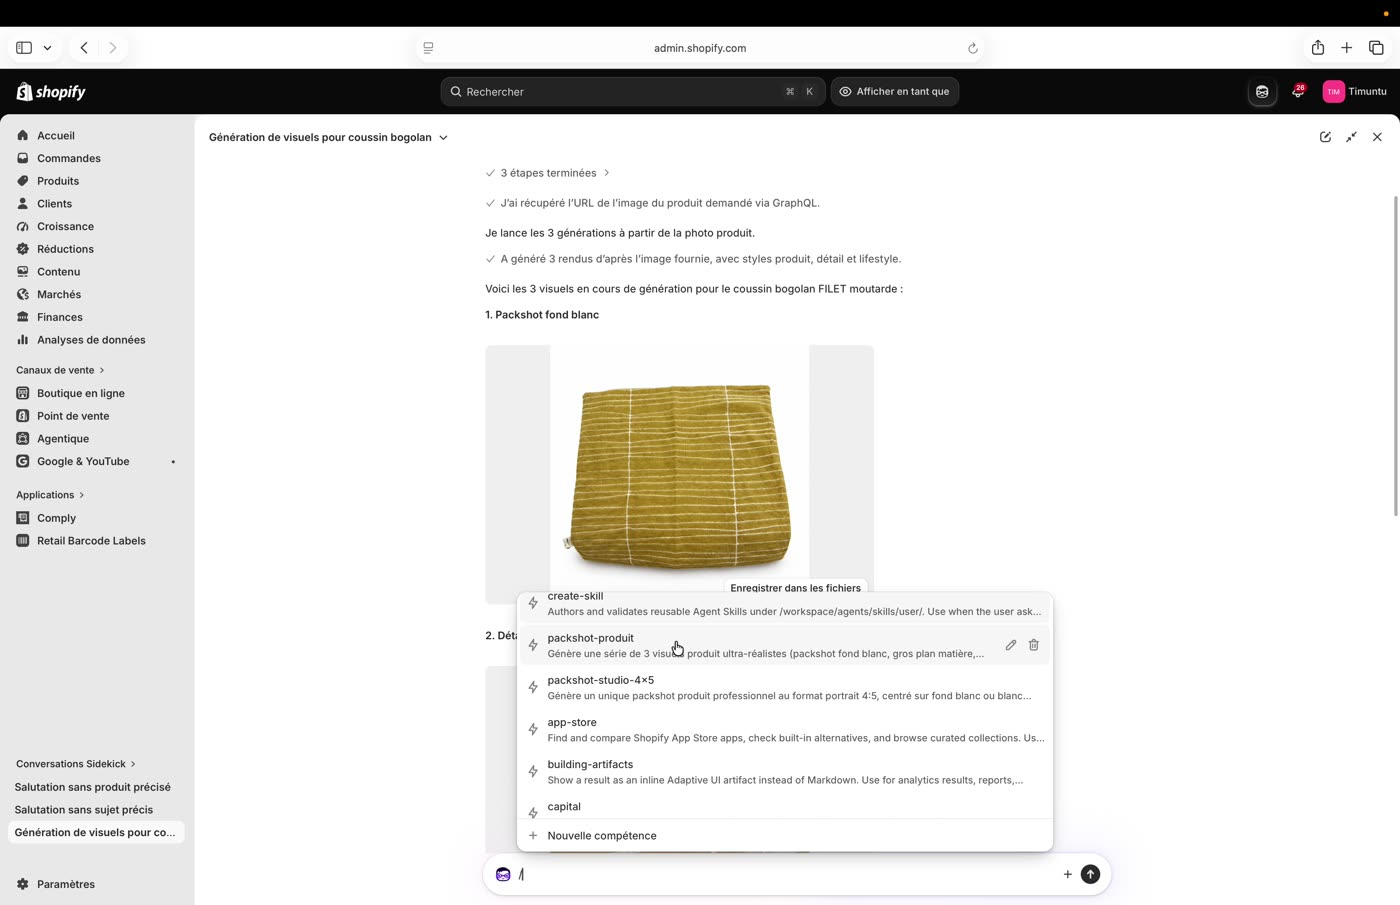Viewport: 1400px width, 905px height.
Task: Toggle browser sidebar button
Action: pos(24,47)
